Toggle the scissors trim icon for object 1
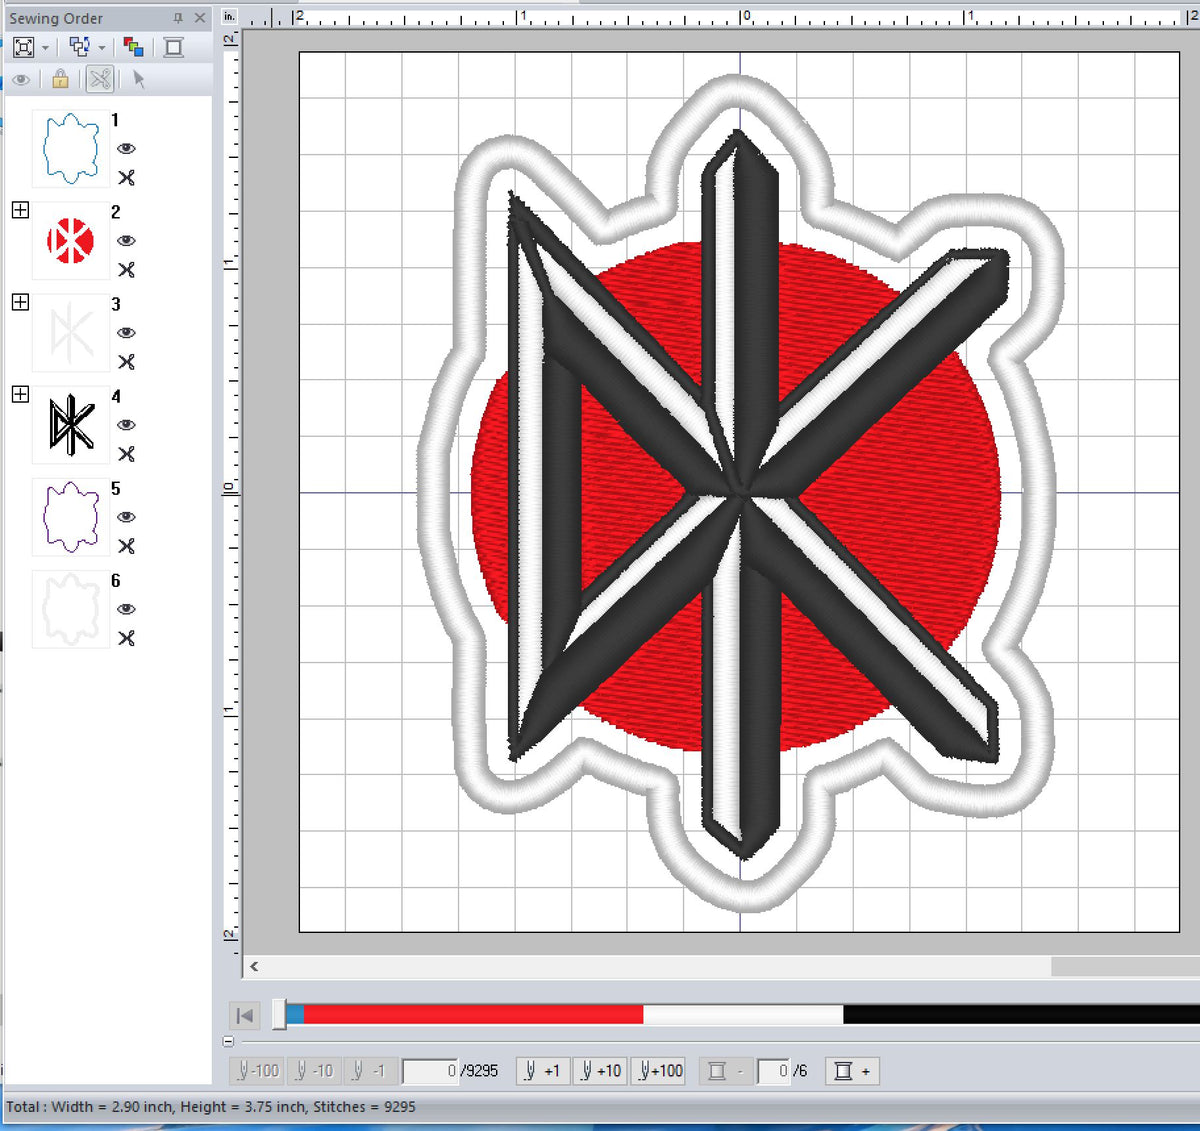Image resolution: width=1200 pixels, height=1131 pixels. 126,178
